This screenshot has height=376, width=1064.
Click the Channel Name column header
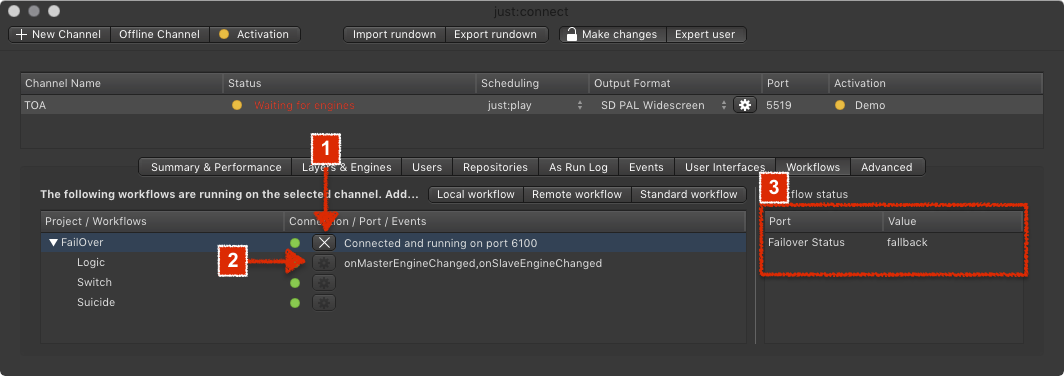122,83
